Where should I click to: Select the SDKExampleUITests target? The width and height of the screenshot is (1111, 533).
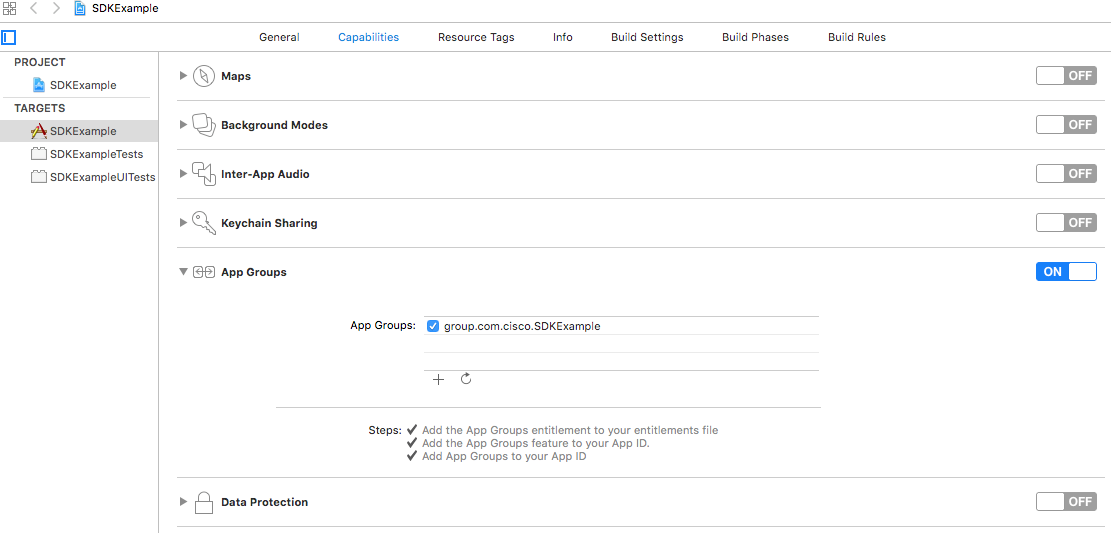click(103, 177)
